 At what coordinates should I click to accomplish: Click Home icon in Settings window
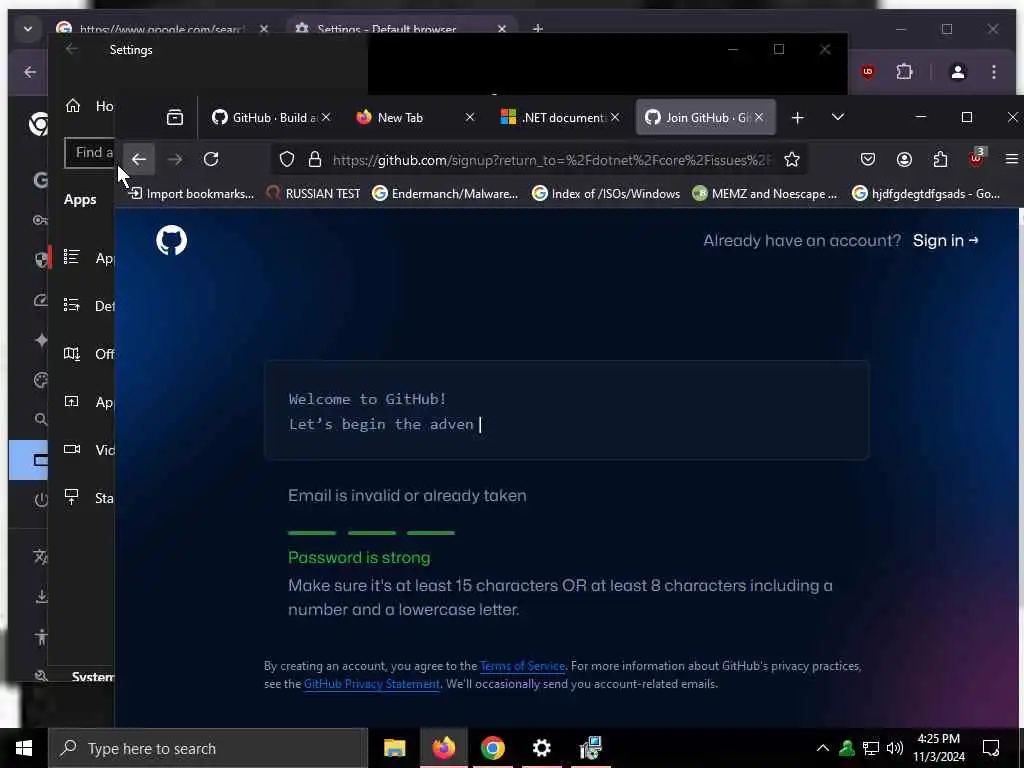coord(73,106)
